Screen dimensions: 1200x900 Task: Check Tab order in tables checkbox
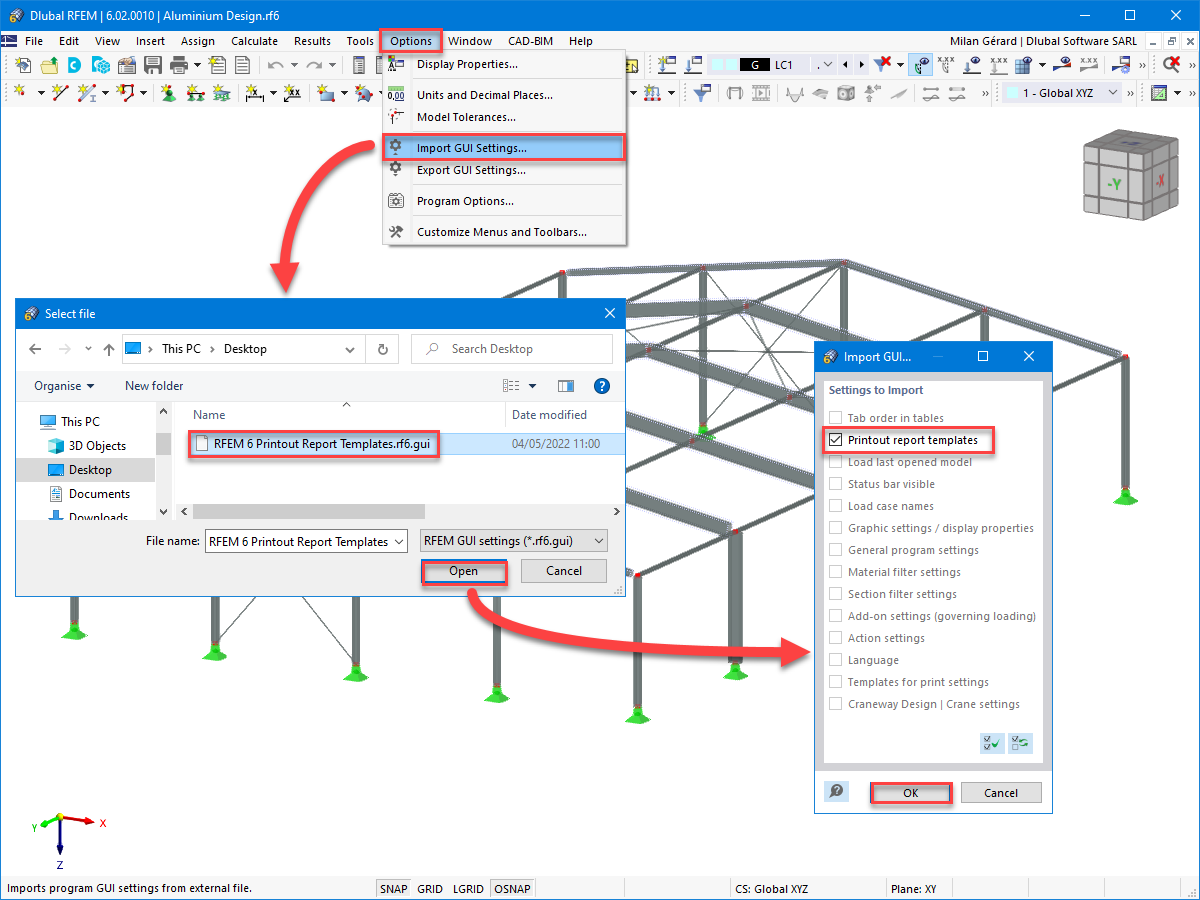836,418
